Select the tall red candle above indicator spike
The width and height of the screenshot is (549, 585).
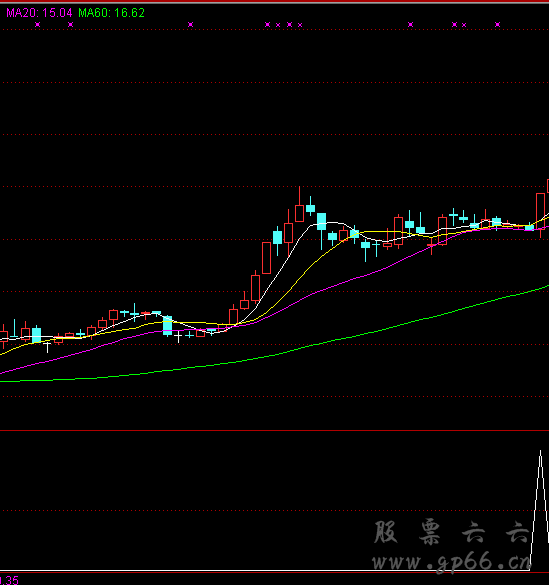pos(540,216)
